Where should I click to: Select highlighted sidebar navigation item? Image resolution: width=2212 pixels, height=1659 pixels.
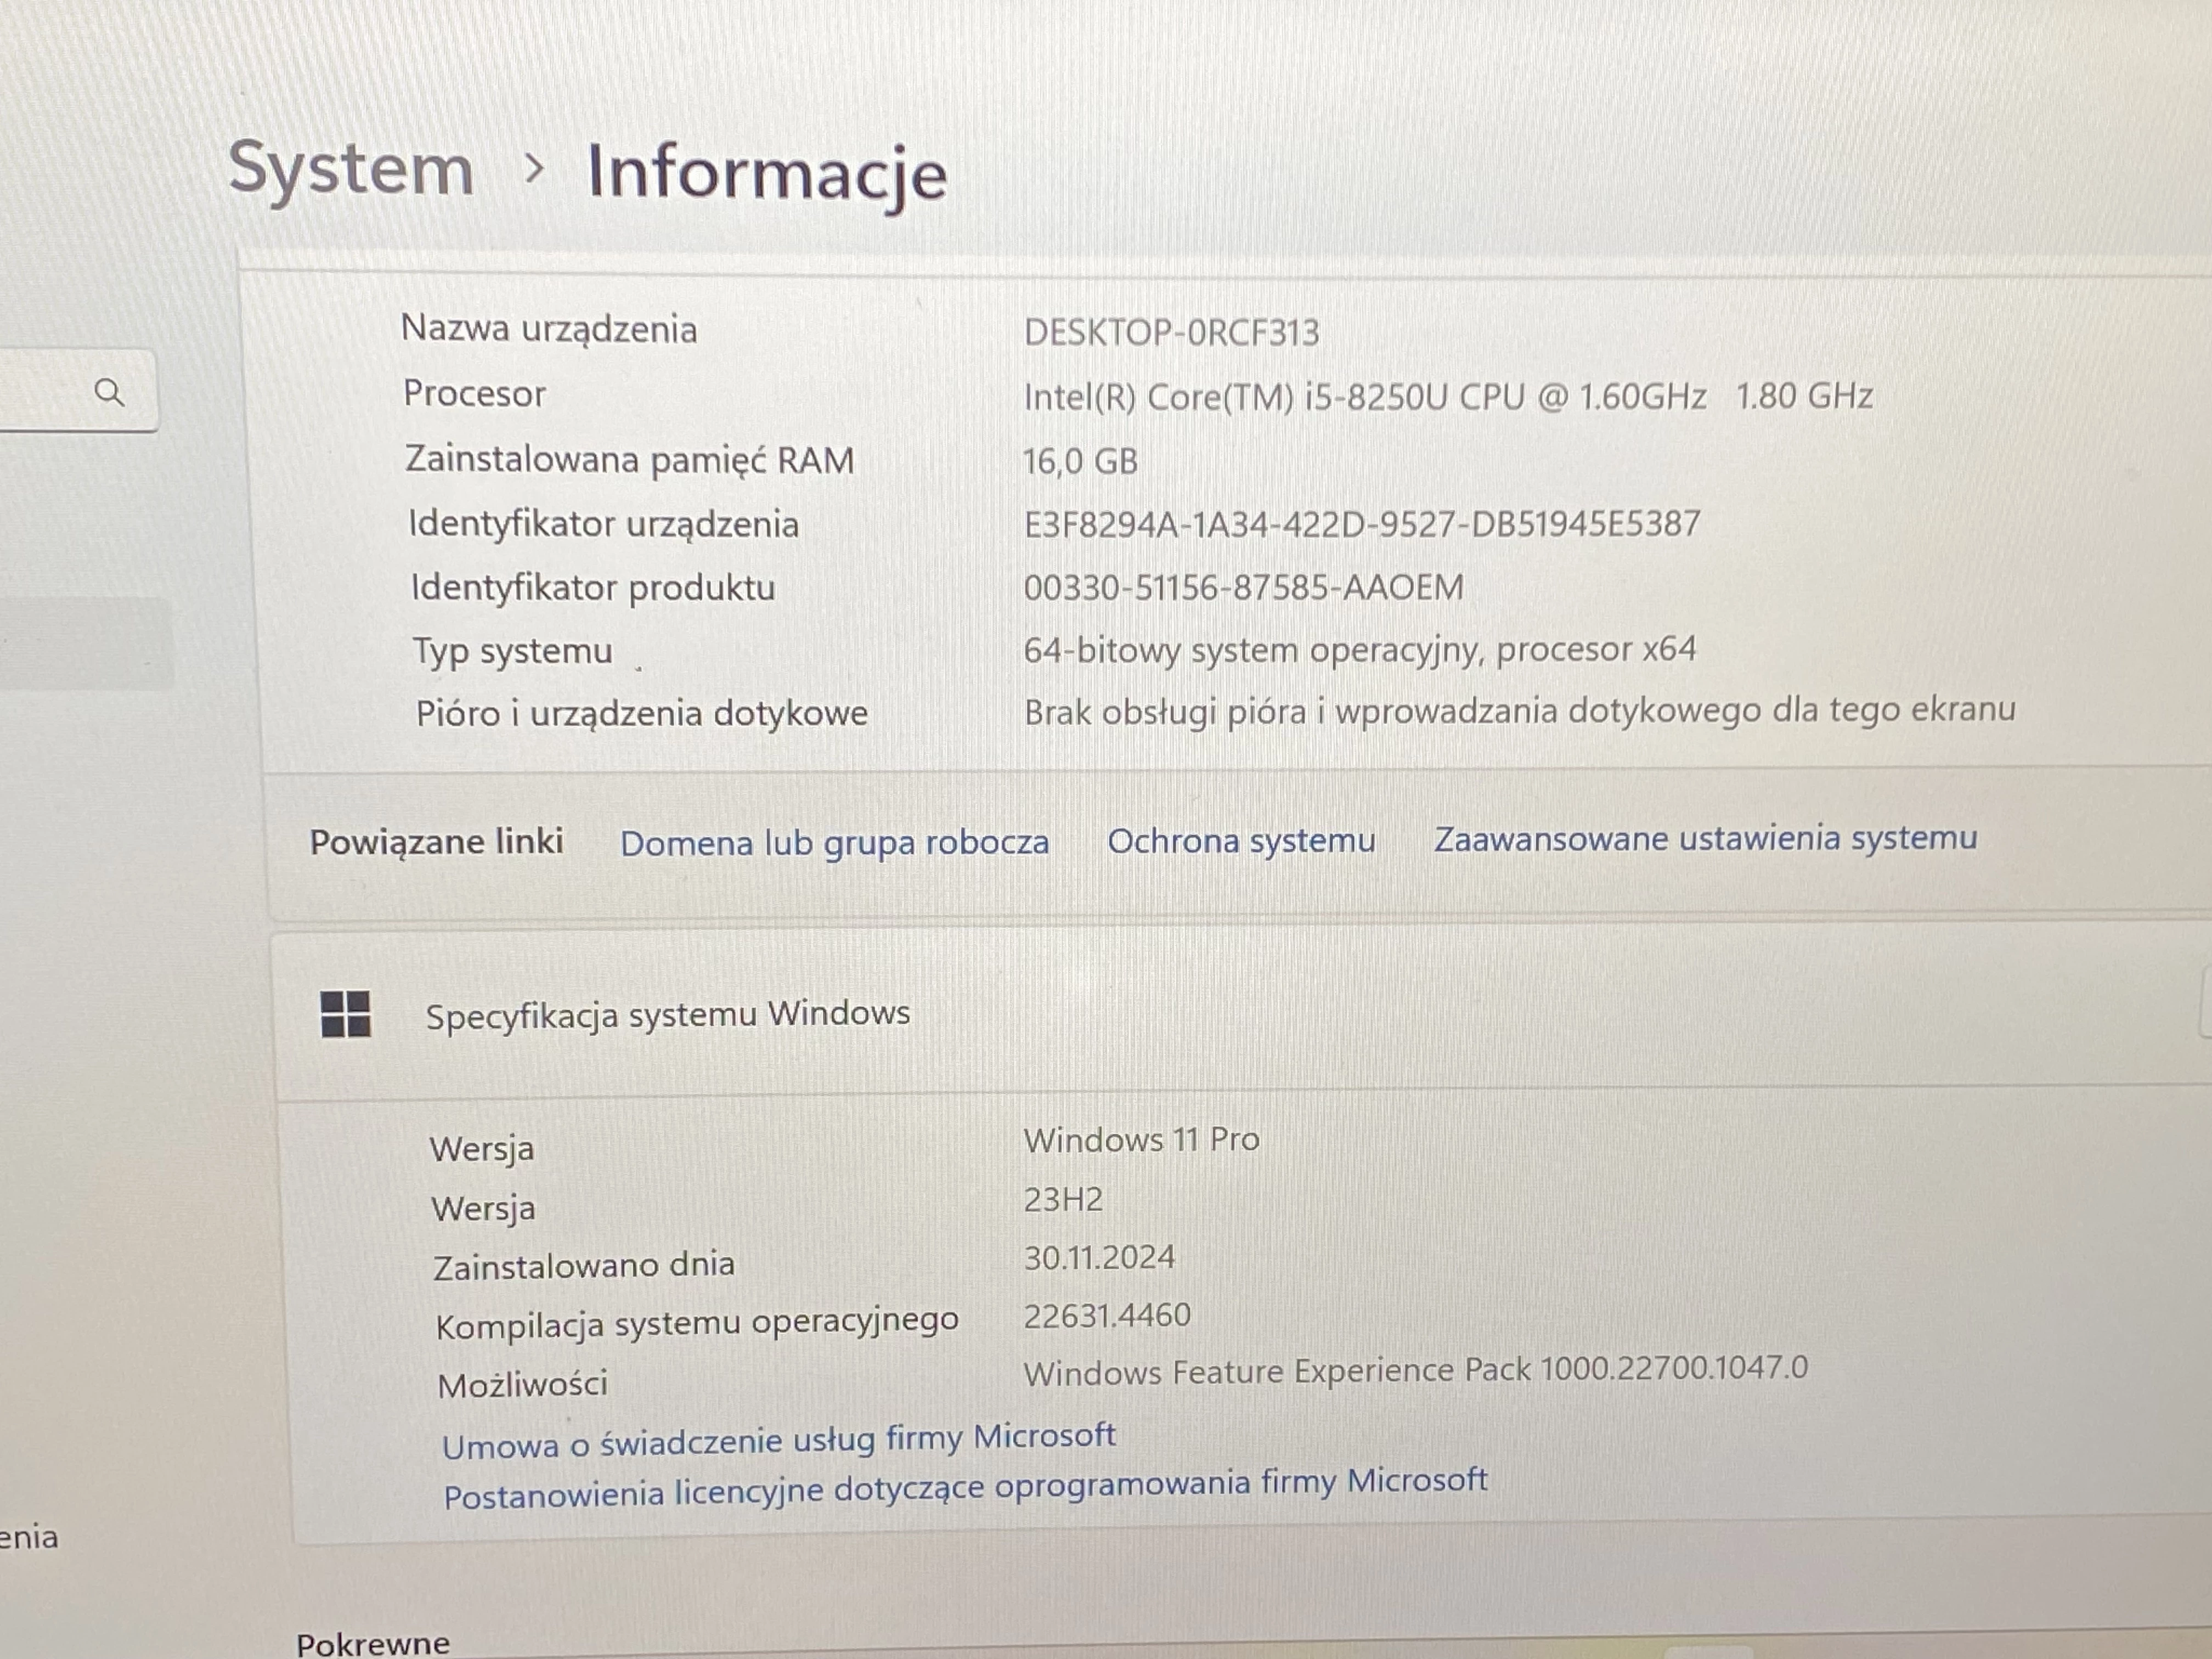click(x=86, y=644)
